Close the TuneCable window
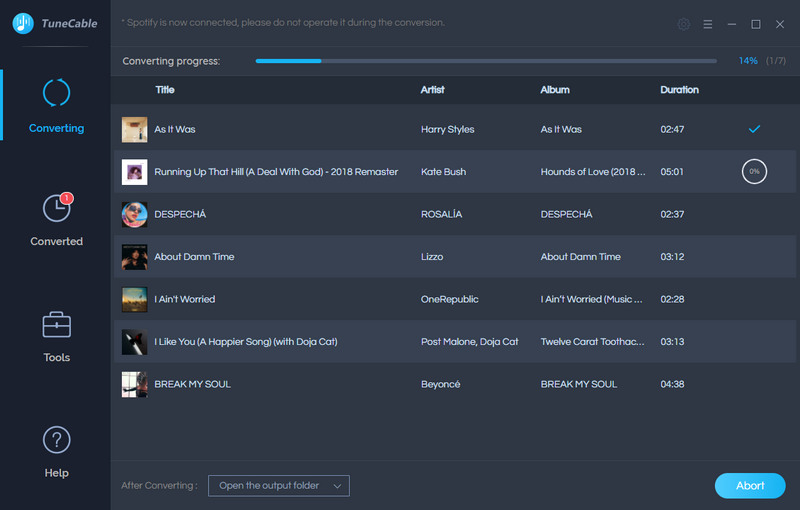Image resolution: width=800 pixels, height=510 pixels. tap(780, 24)
